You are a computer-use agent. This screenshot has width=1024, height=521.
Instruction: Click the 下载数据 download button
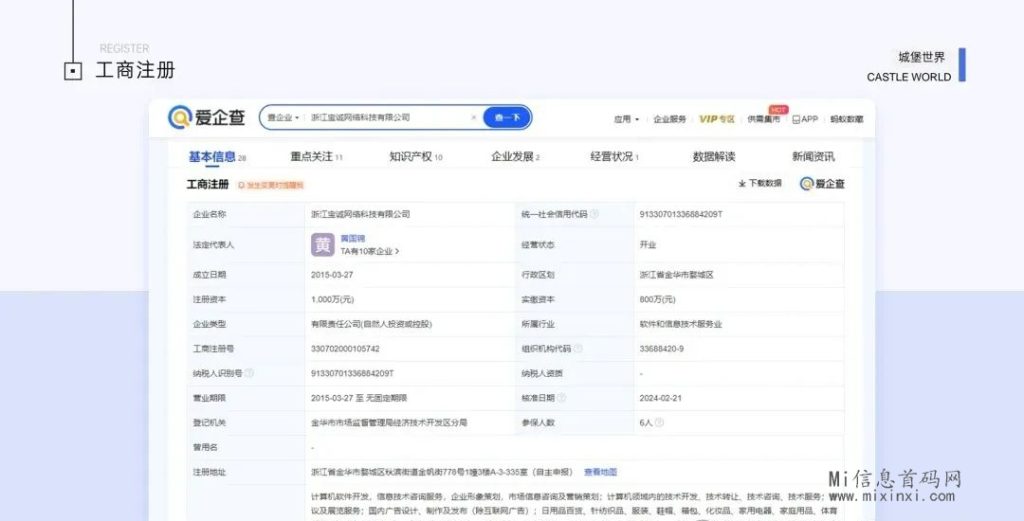(760, 184)
